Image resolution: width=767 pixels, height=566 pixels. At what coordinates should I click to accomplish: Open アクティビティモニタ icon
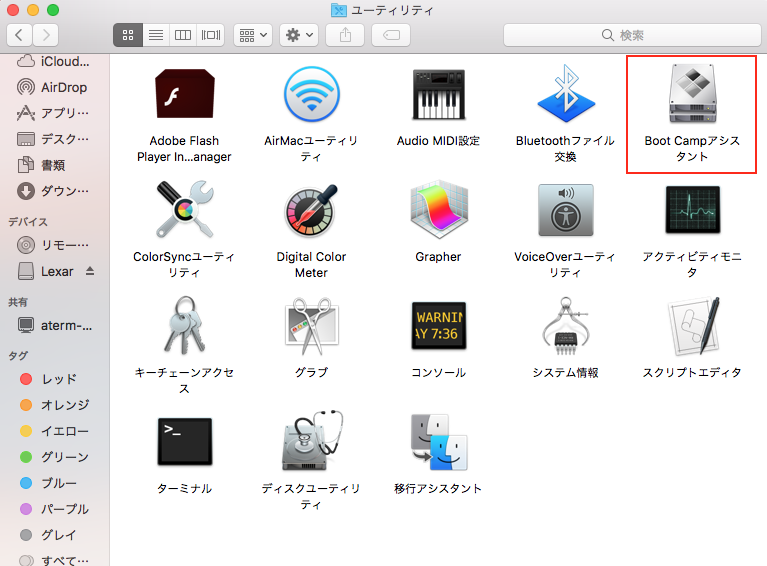(693, 210)
